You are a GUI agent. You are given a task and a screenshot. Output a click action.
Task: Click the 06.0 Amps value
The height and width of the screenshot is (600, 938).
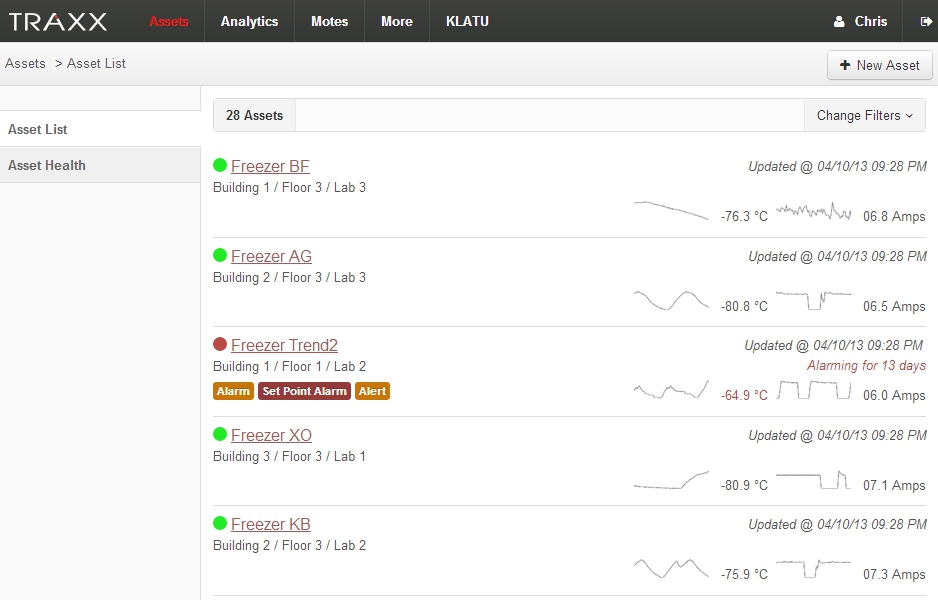pos(894,395)
